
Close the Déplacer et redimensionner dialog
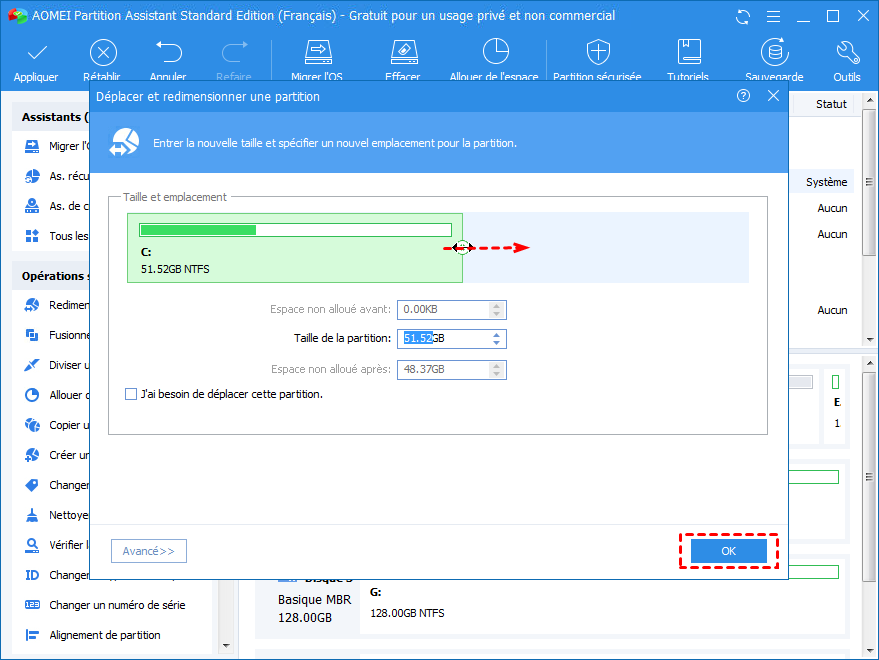pyautogui.click(x=773, y=96)
